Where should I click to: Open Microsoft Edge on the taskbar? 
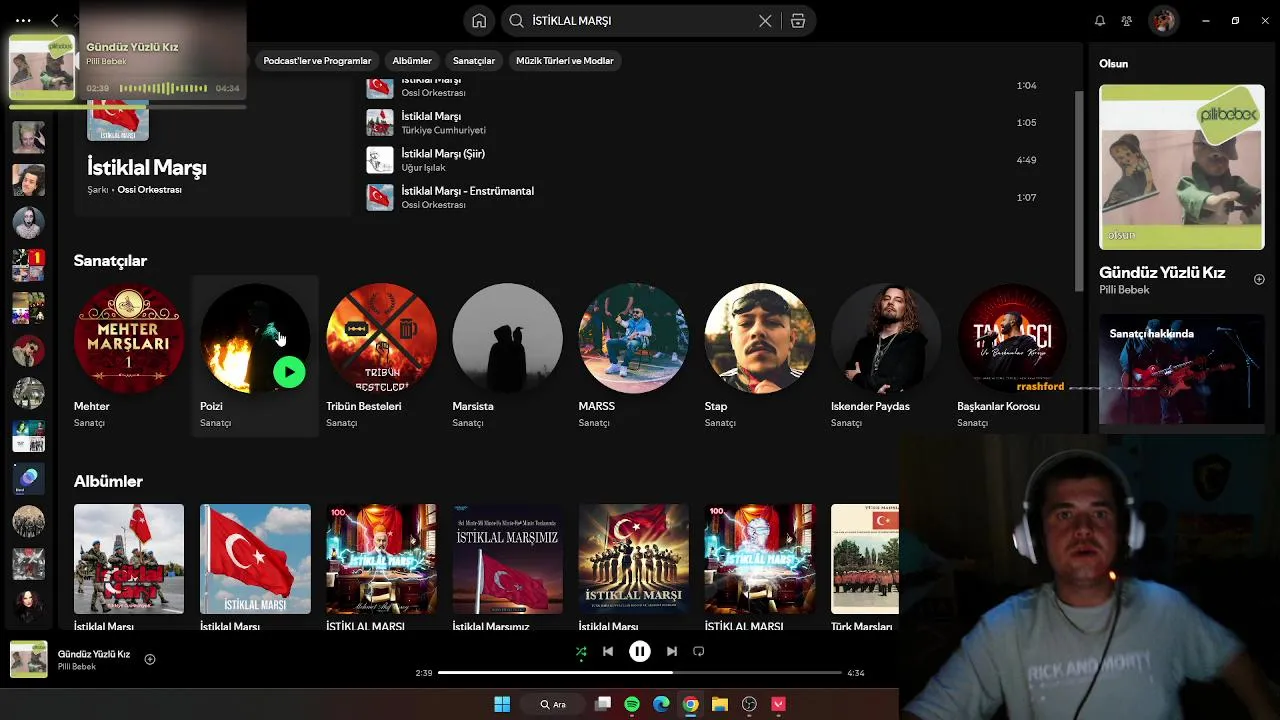[x=661, y=704]
